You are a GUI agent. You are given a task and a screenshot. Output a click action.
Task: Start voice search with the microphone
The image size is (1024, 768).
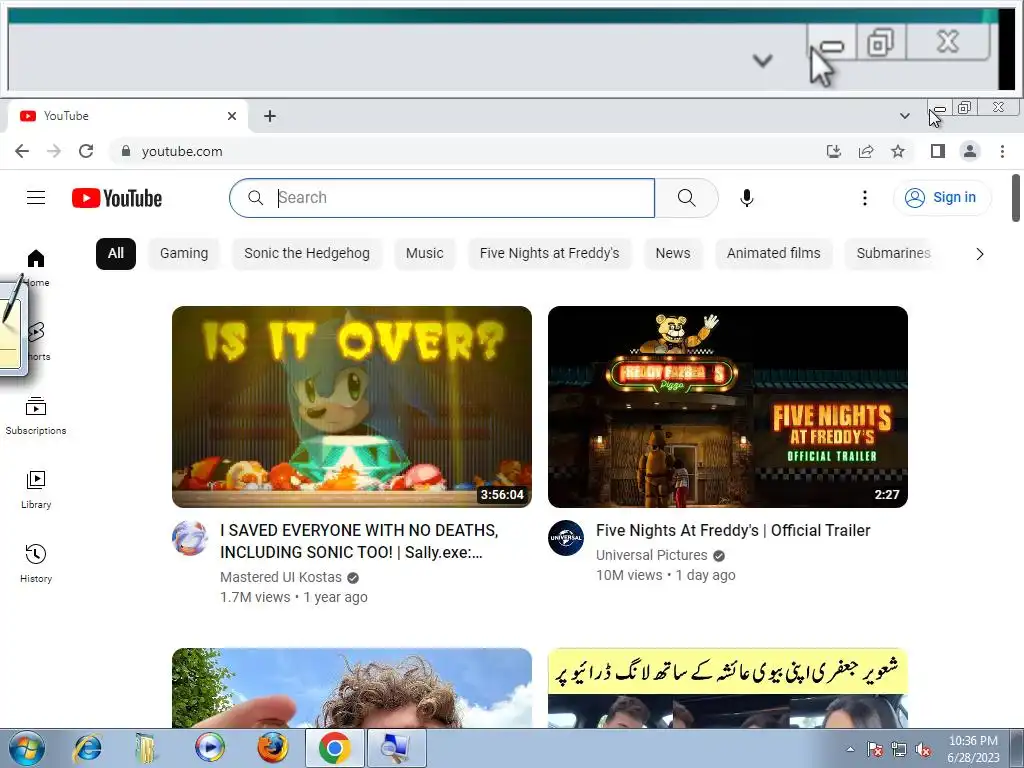pyautogui.click(x=746, y=198)
